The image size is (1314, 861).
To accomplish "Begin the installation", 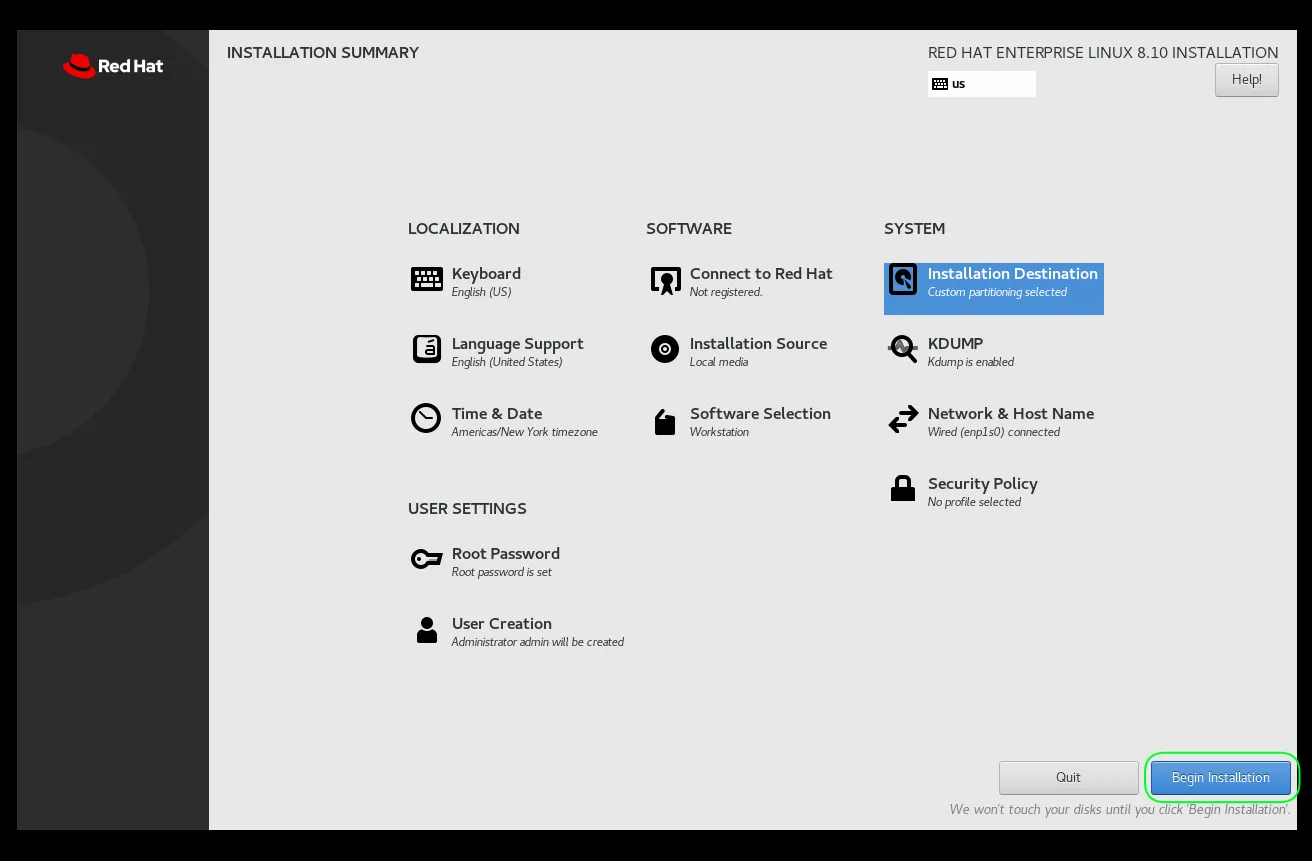I will coord(1221,777).
